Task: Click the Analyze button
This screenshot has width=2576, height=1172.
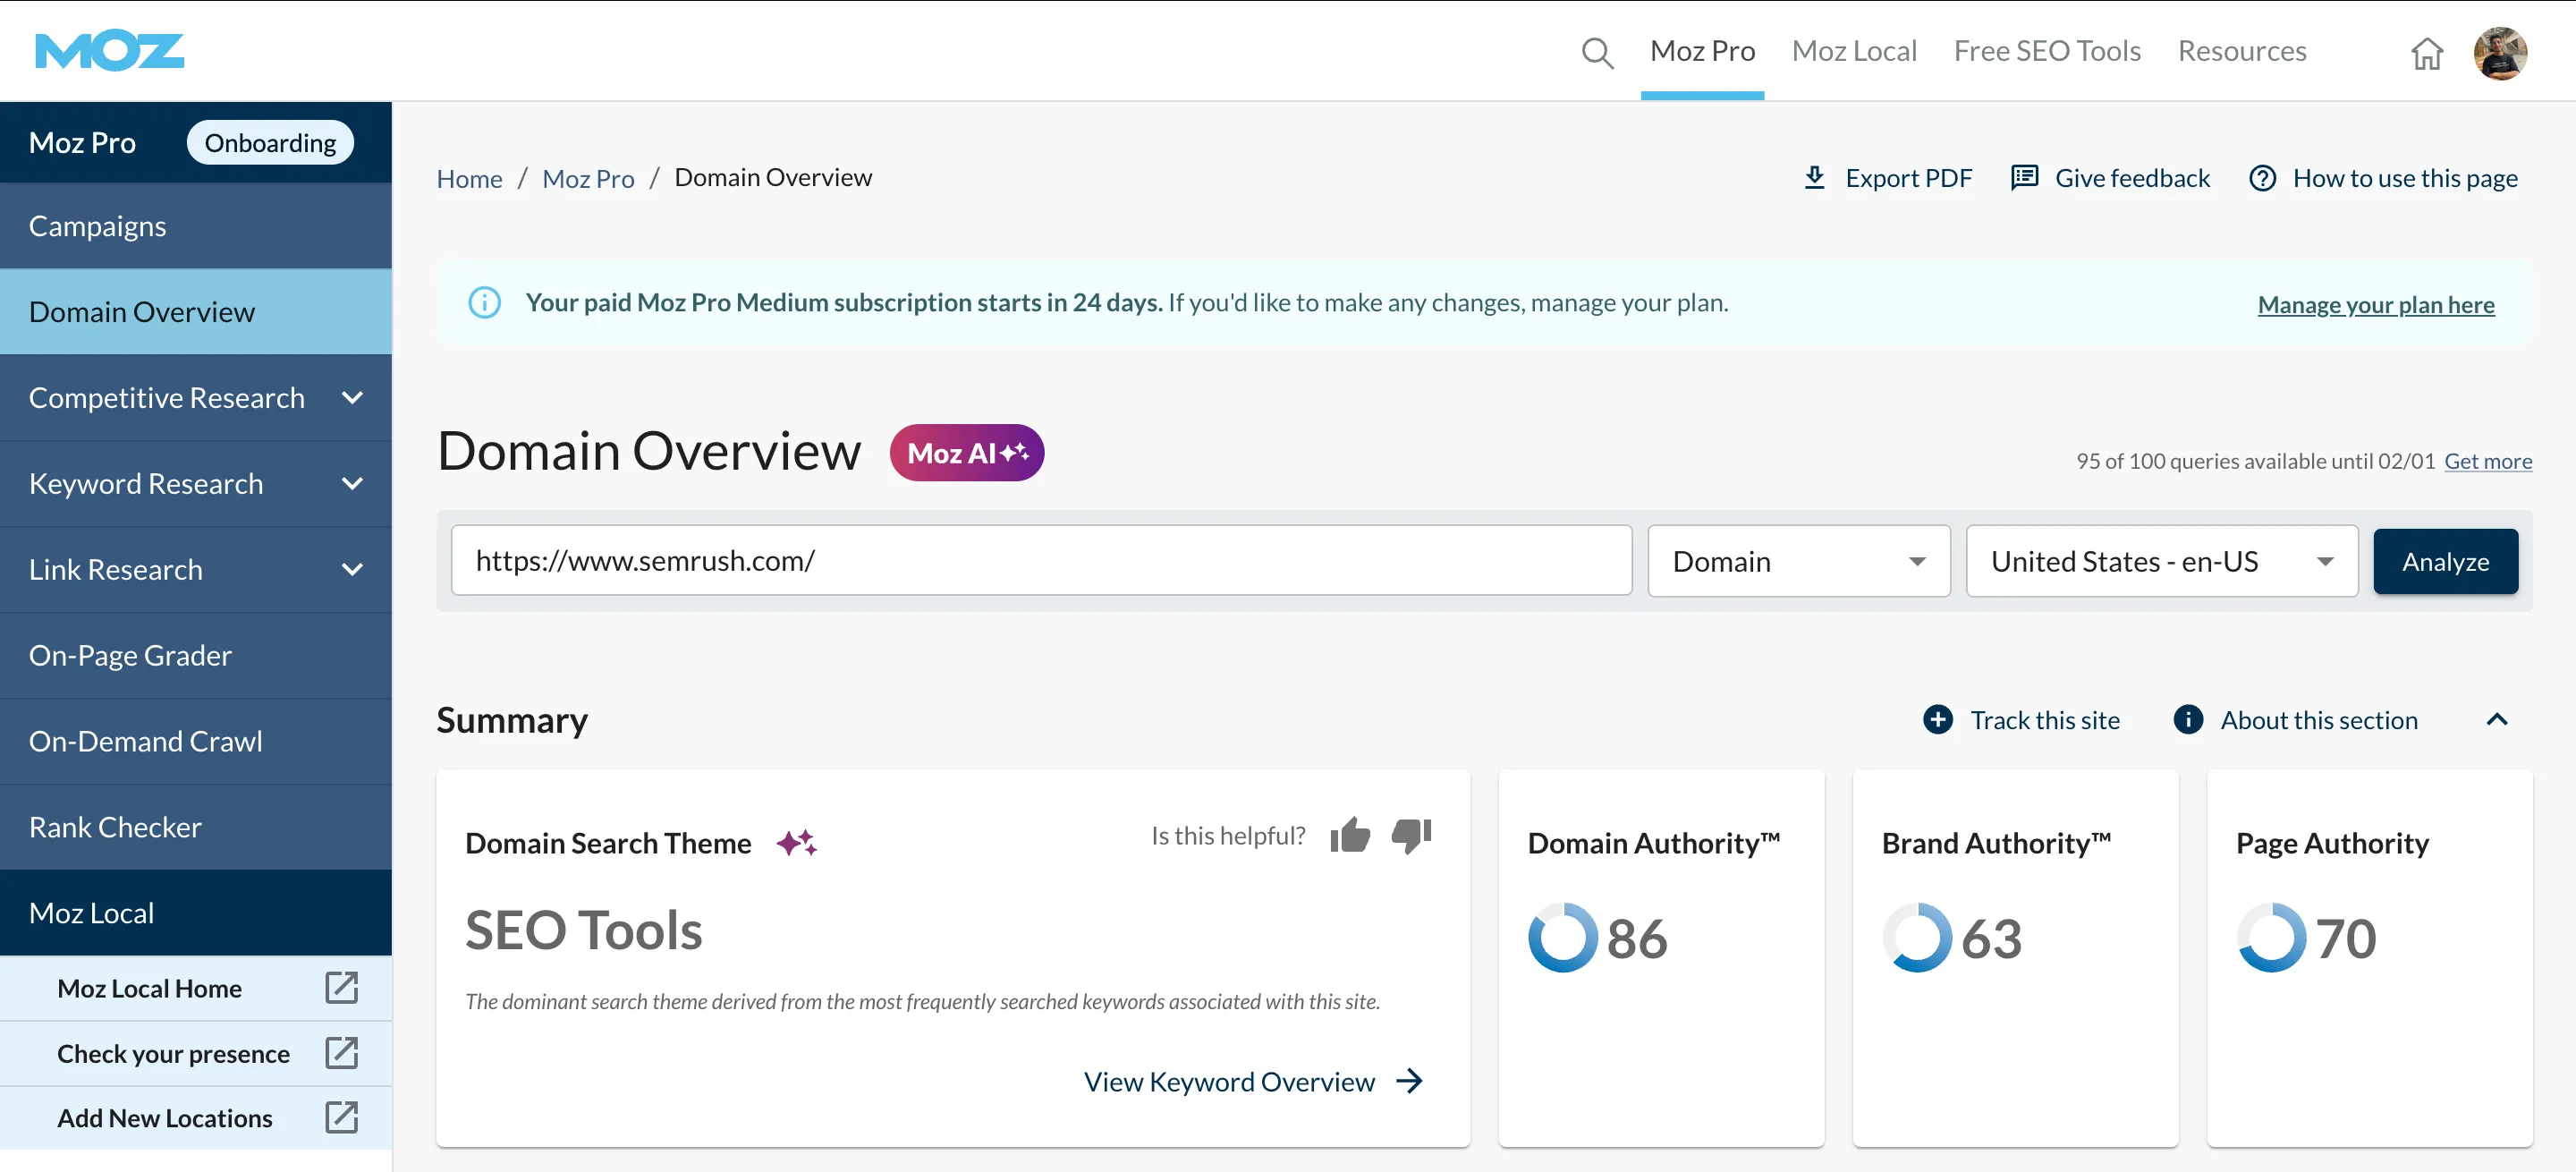Action: 2445,562
